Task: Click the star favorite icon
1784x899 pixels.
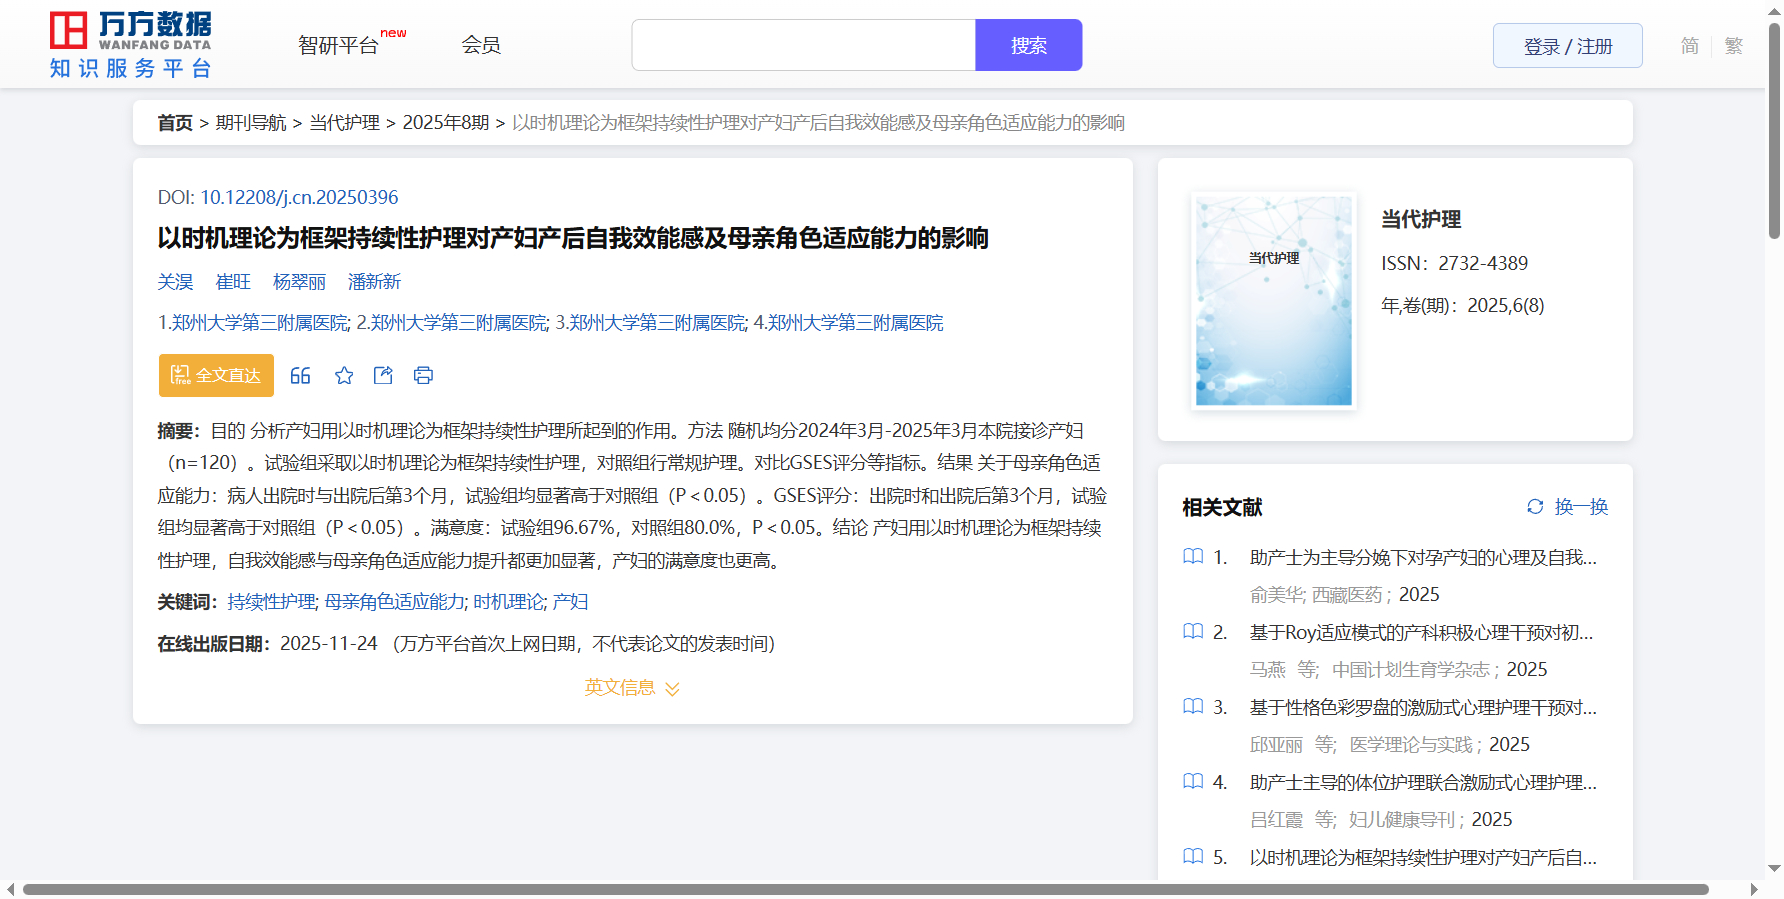Action: [x=344, y=375]
